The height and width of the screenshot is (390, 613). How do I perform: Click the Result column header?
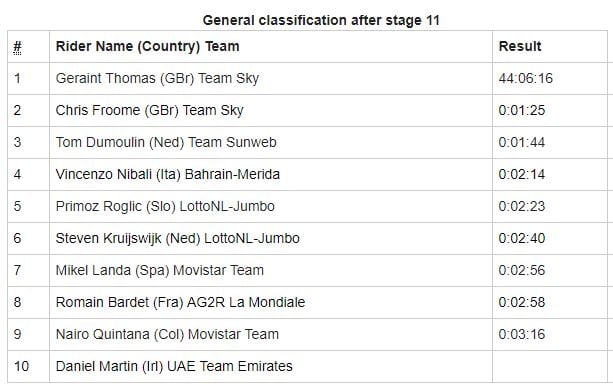520,46
